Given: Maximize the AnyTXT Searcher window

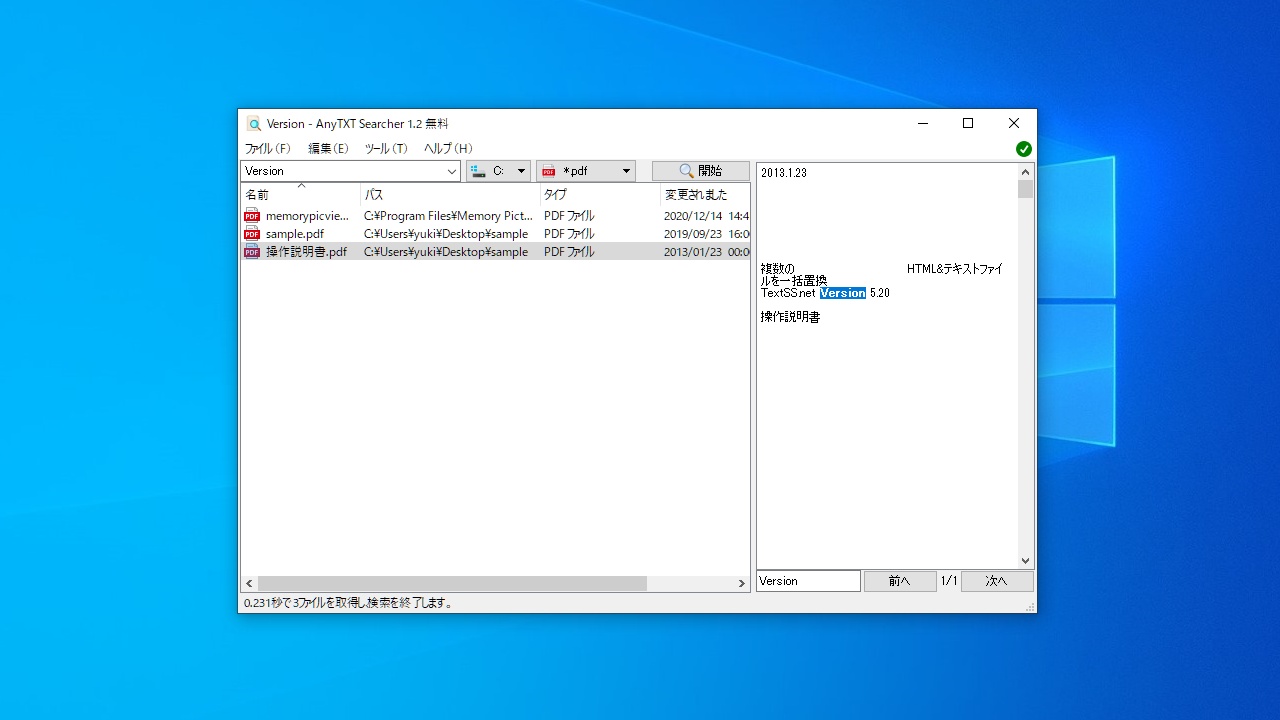Looking at the screenshot, I should (968, 123).
